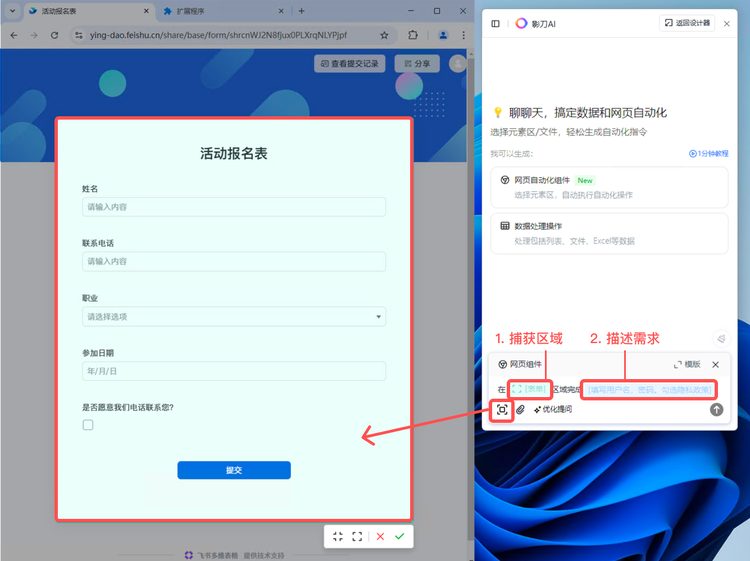750x561 pixels.
Task: Click the requirement description placeholder
Action: (649, 389)
